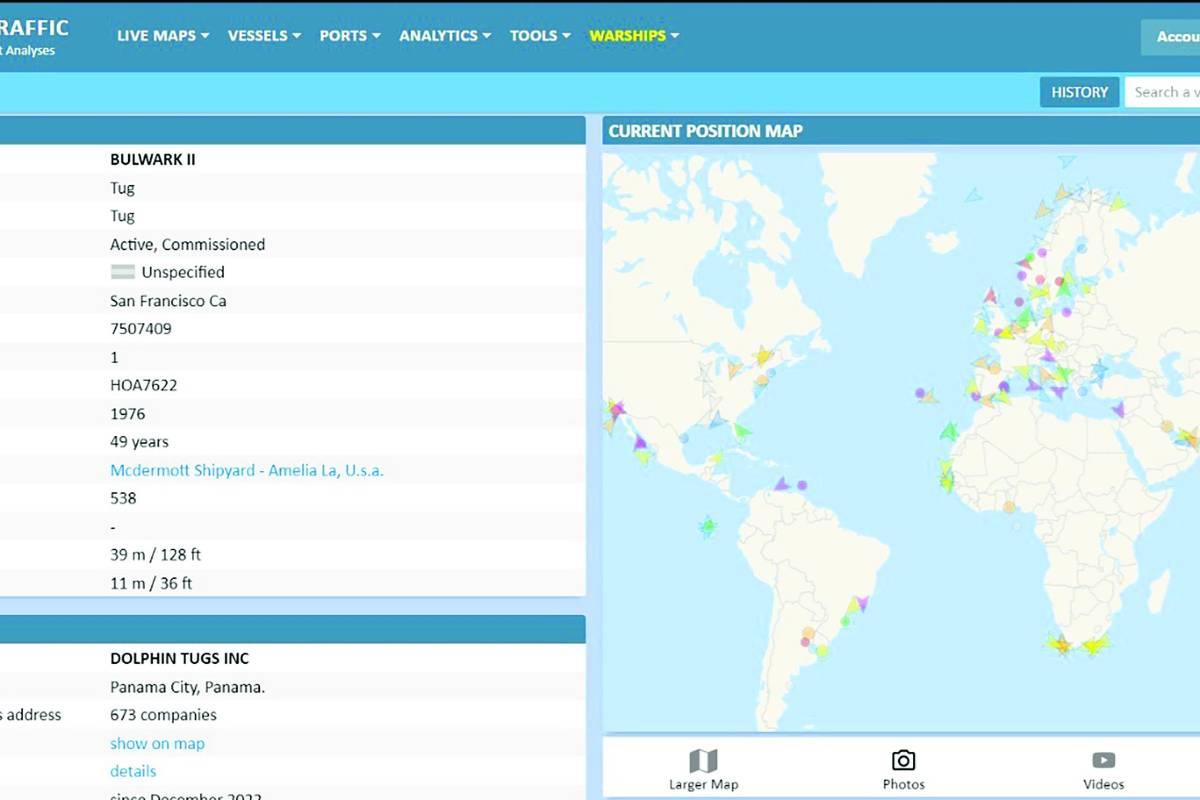Expand the Ports dropdown menu
The image size is (1200, 800).
(350, 35)
